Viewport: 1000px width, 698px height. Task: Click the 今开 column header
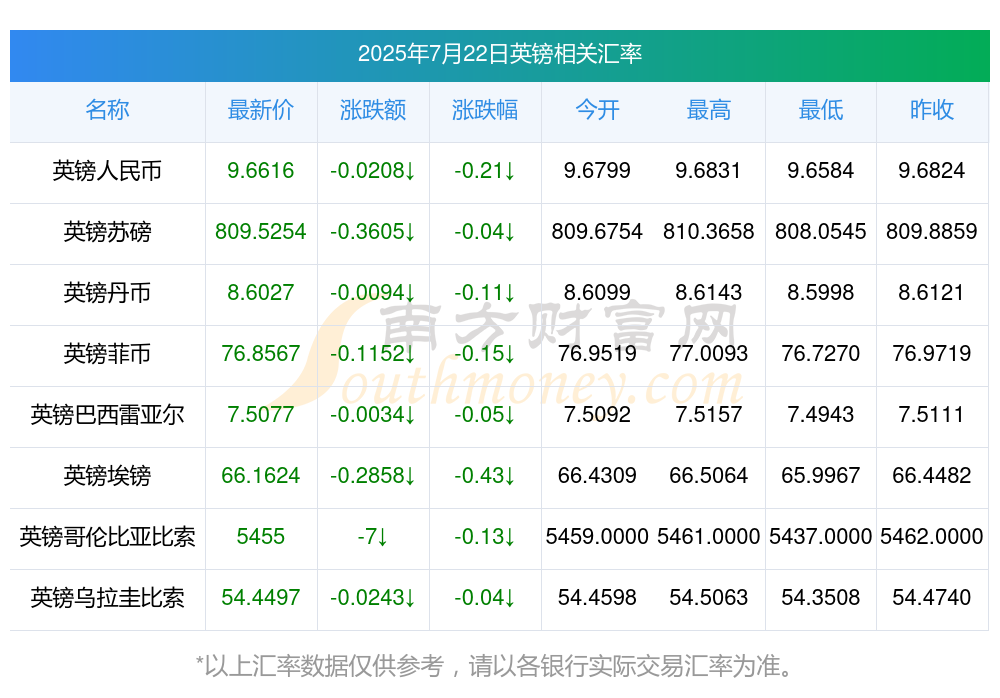[x=597, y=110]
